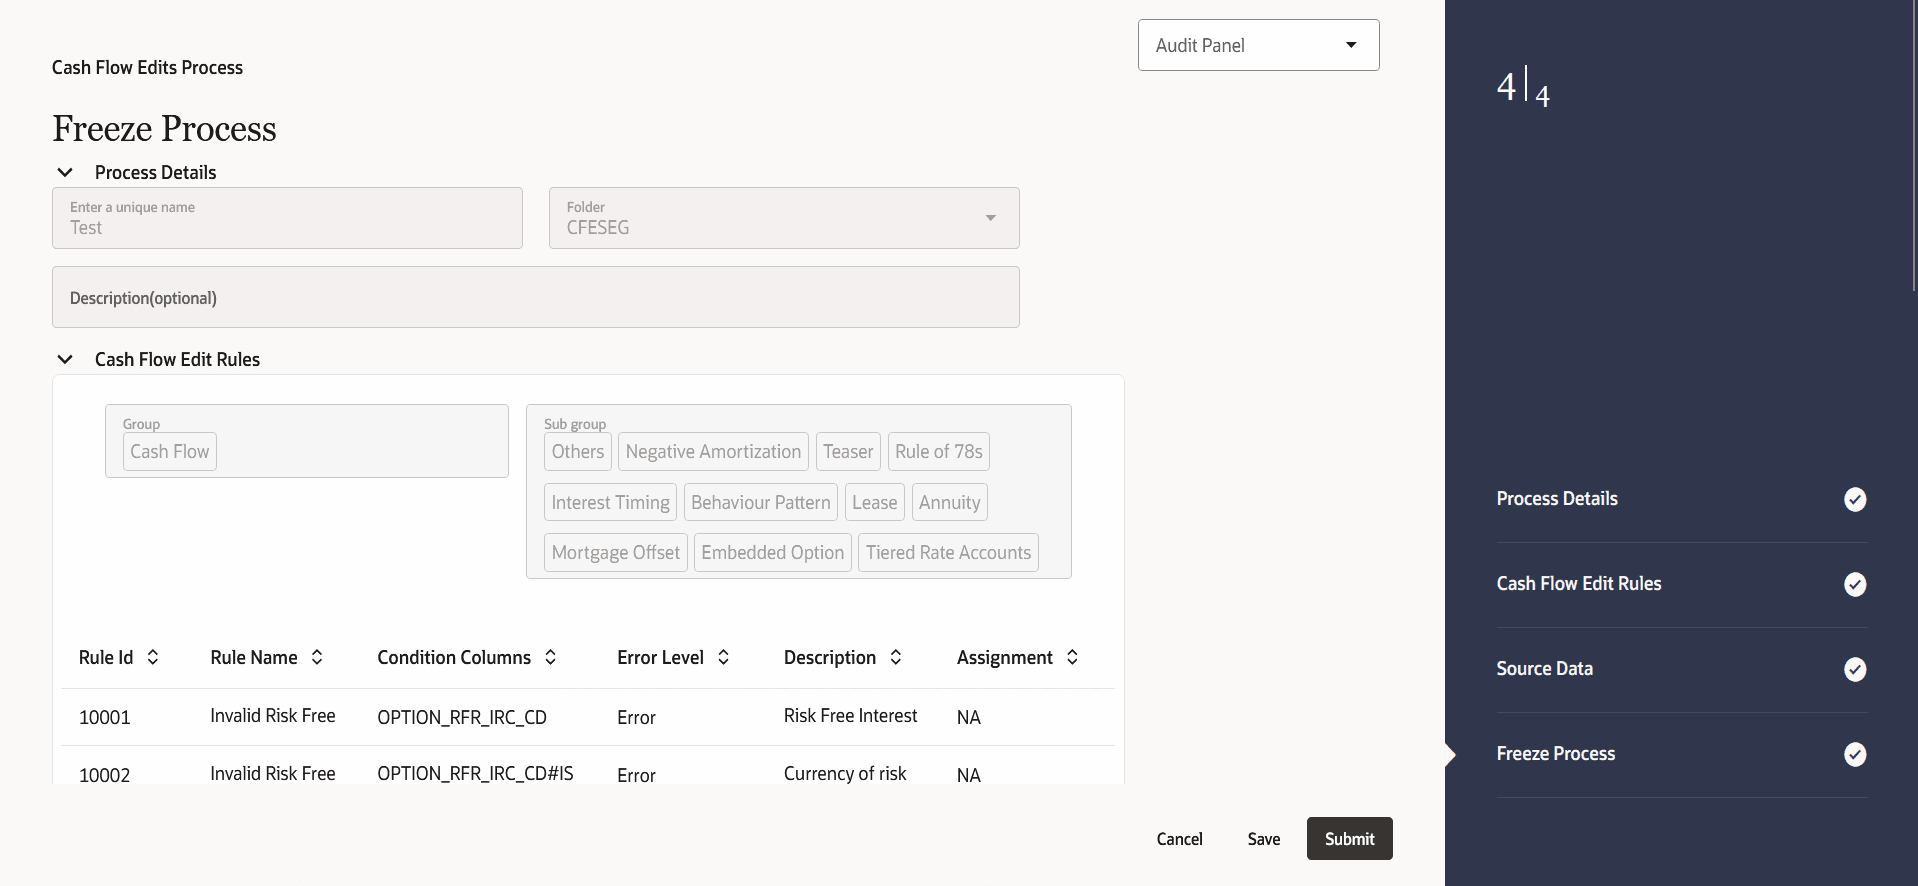Click the Source Data checkmark icon

[x=1855, y=669]
